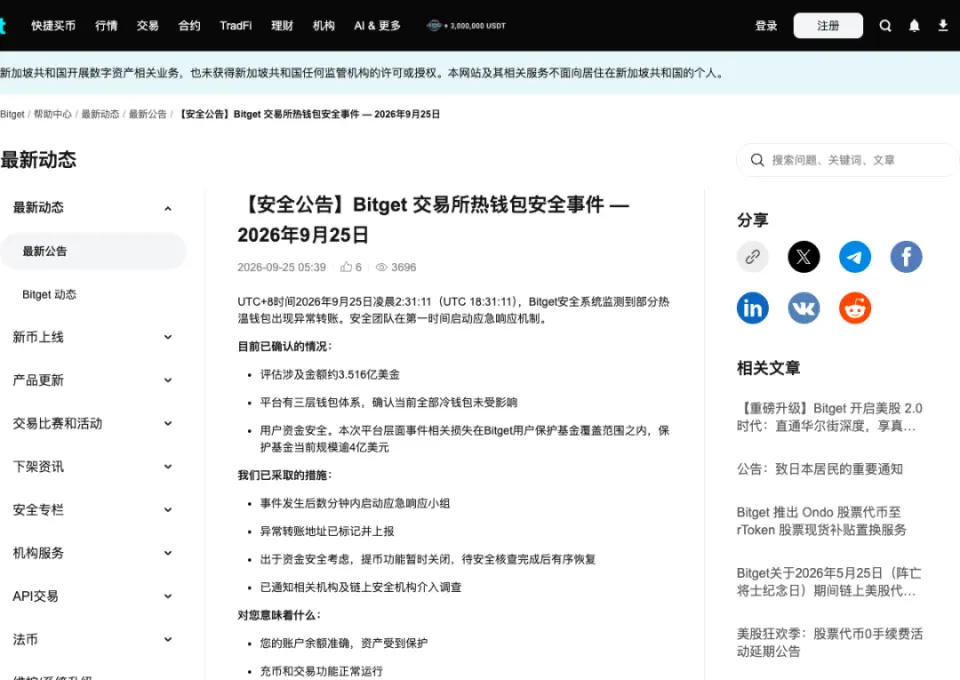Click the 3,000,000 USDT promo badge
This screenshot has height=680, width=960.
467,26
